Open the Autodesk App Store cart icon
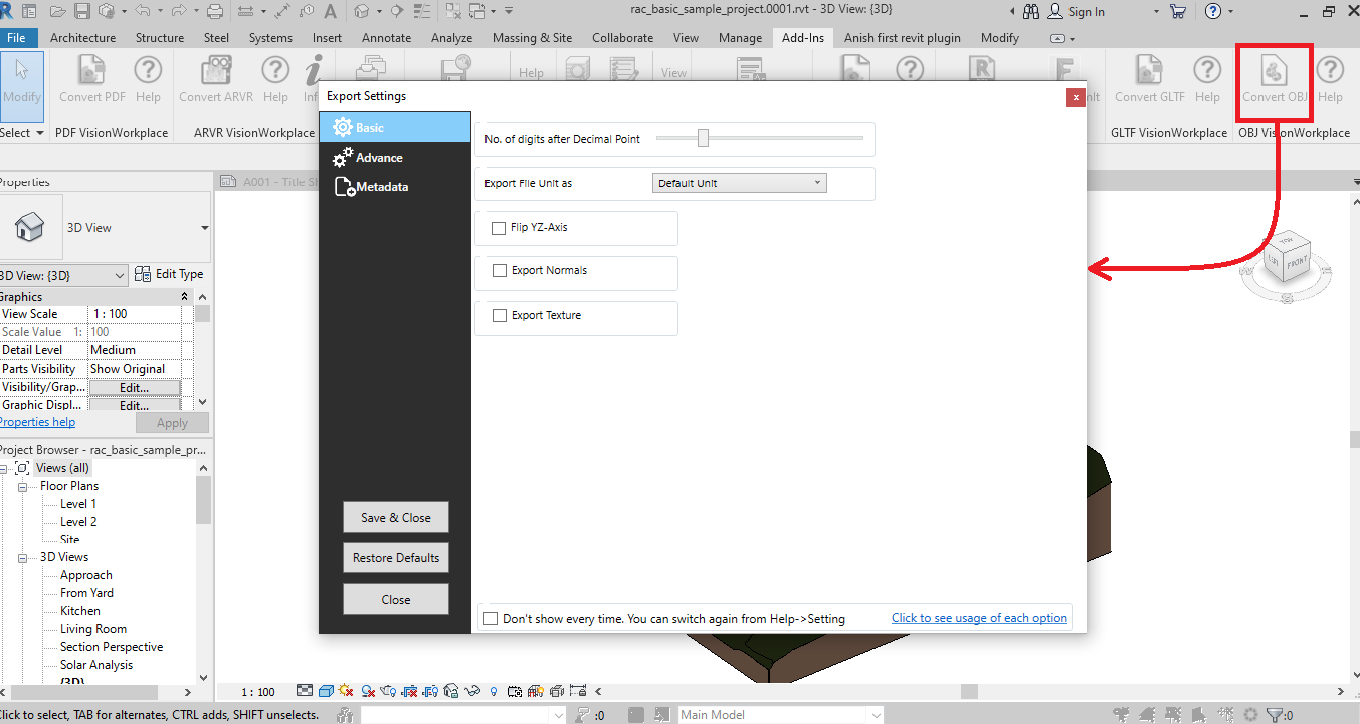1360x724 pixels. pyautogui.click(x=1178, y=12)
